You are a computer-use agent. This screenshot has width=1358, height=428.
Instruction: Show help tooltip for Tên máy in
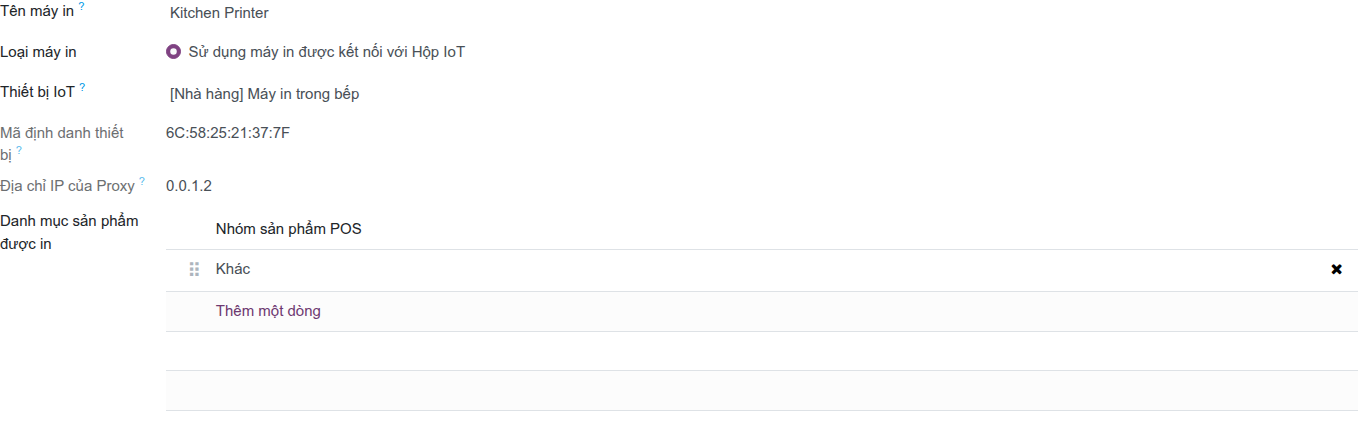pos(82,6)
